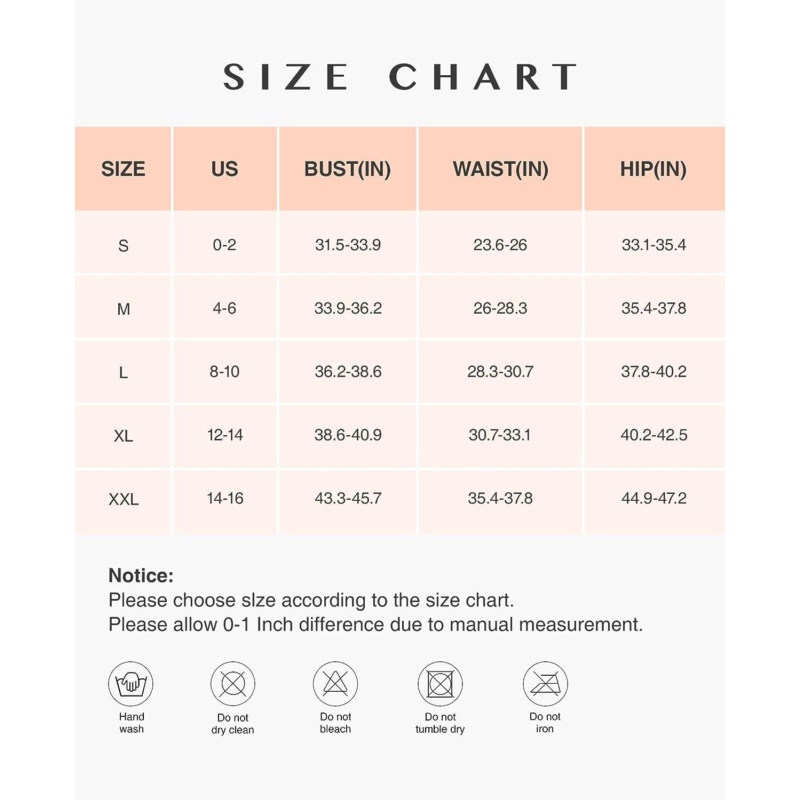Click waist value 23.6-26 cell

500,245
